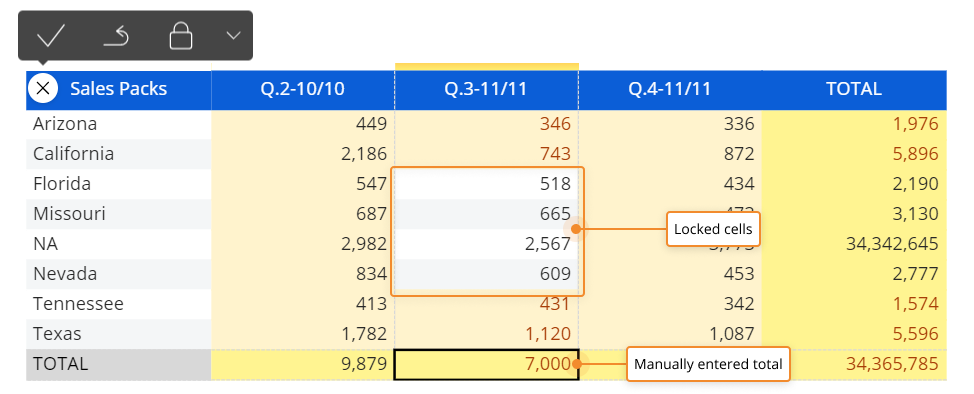The width and height of the screenshot is (974, 394).
Task: Select California Q.2 cell with 2,186
Action: point(303,154)
